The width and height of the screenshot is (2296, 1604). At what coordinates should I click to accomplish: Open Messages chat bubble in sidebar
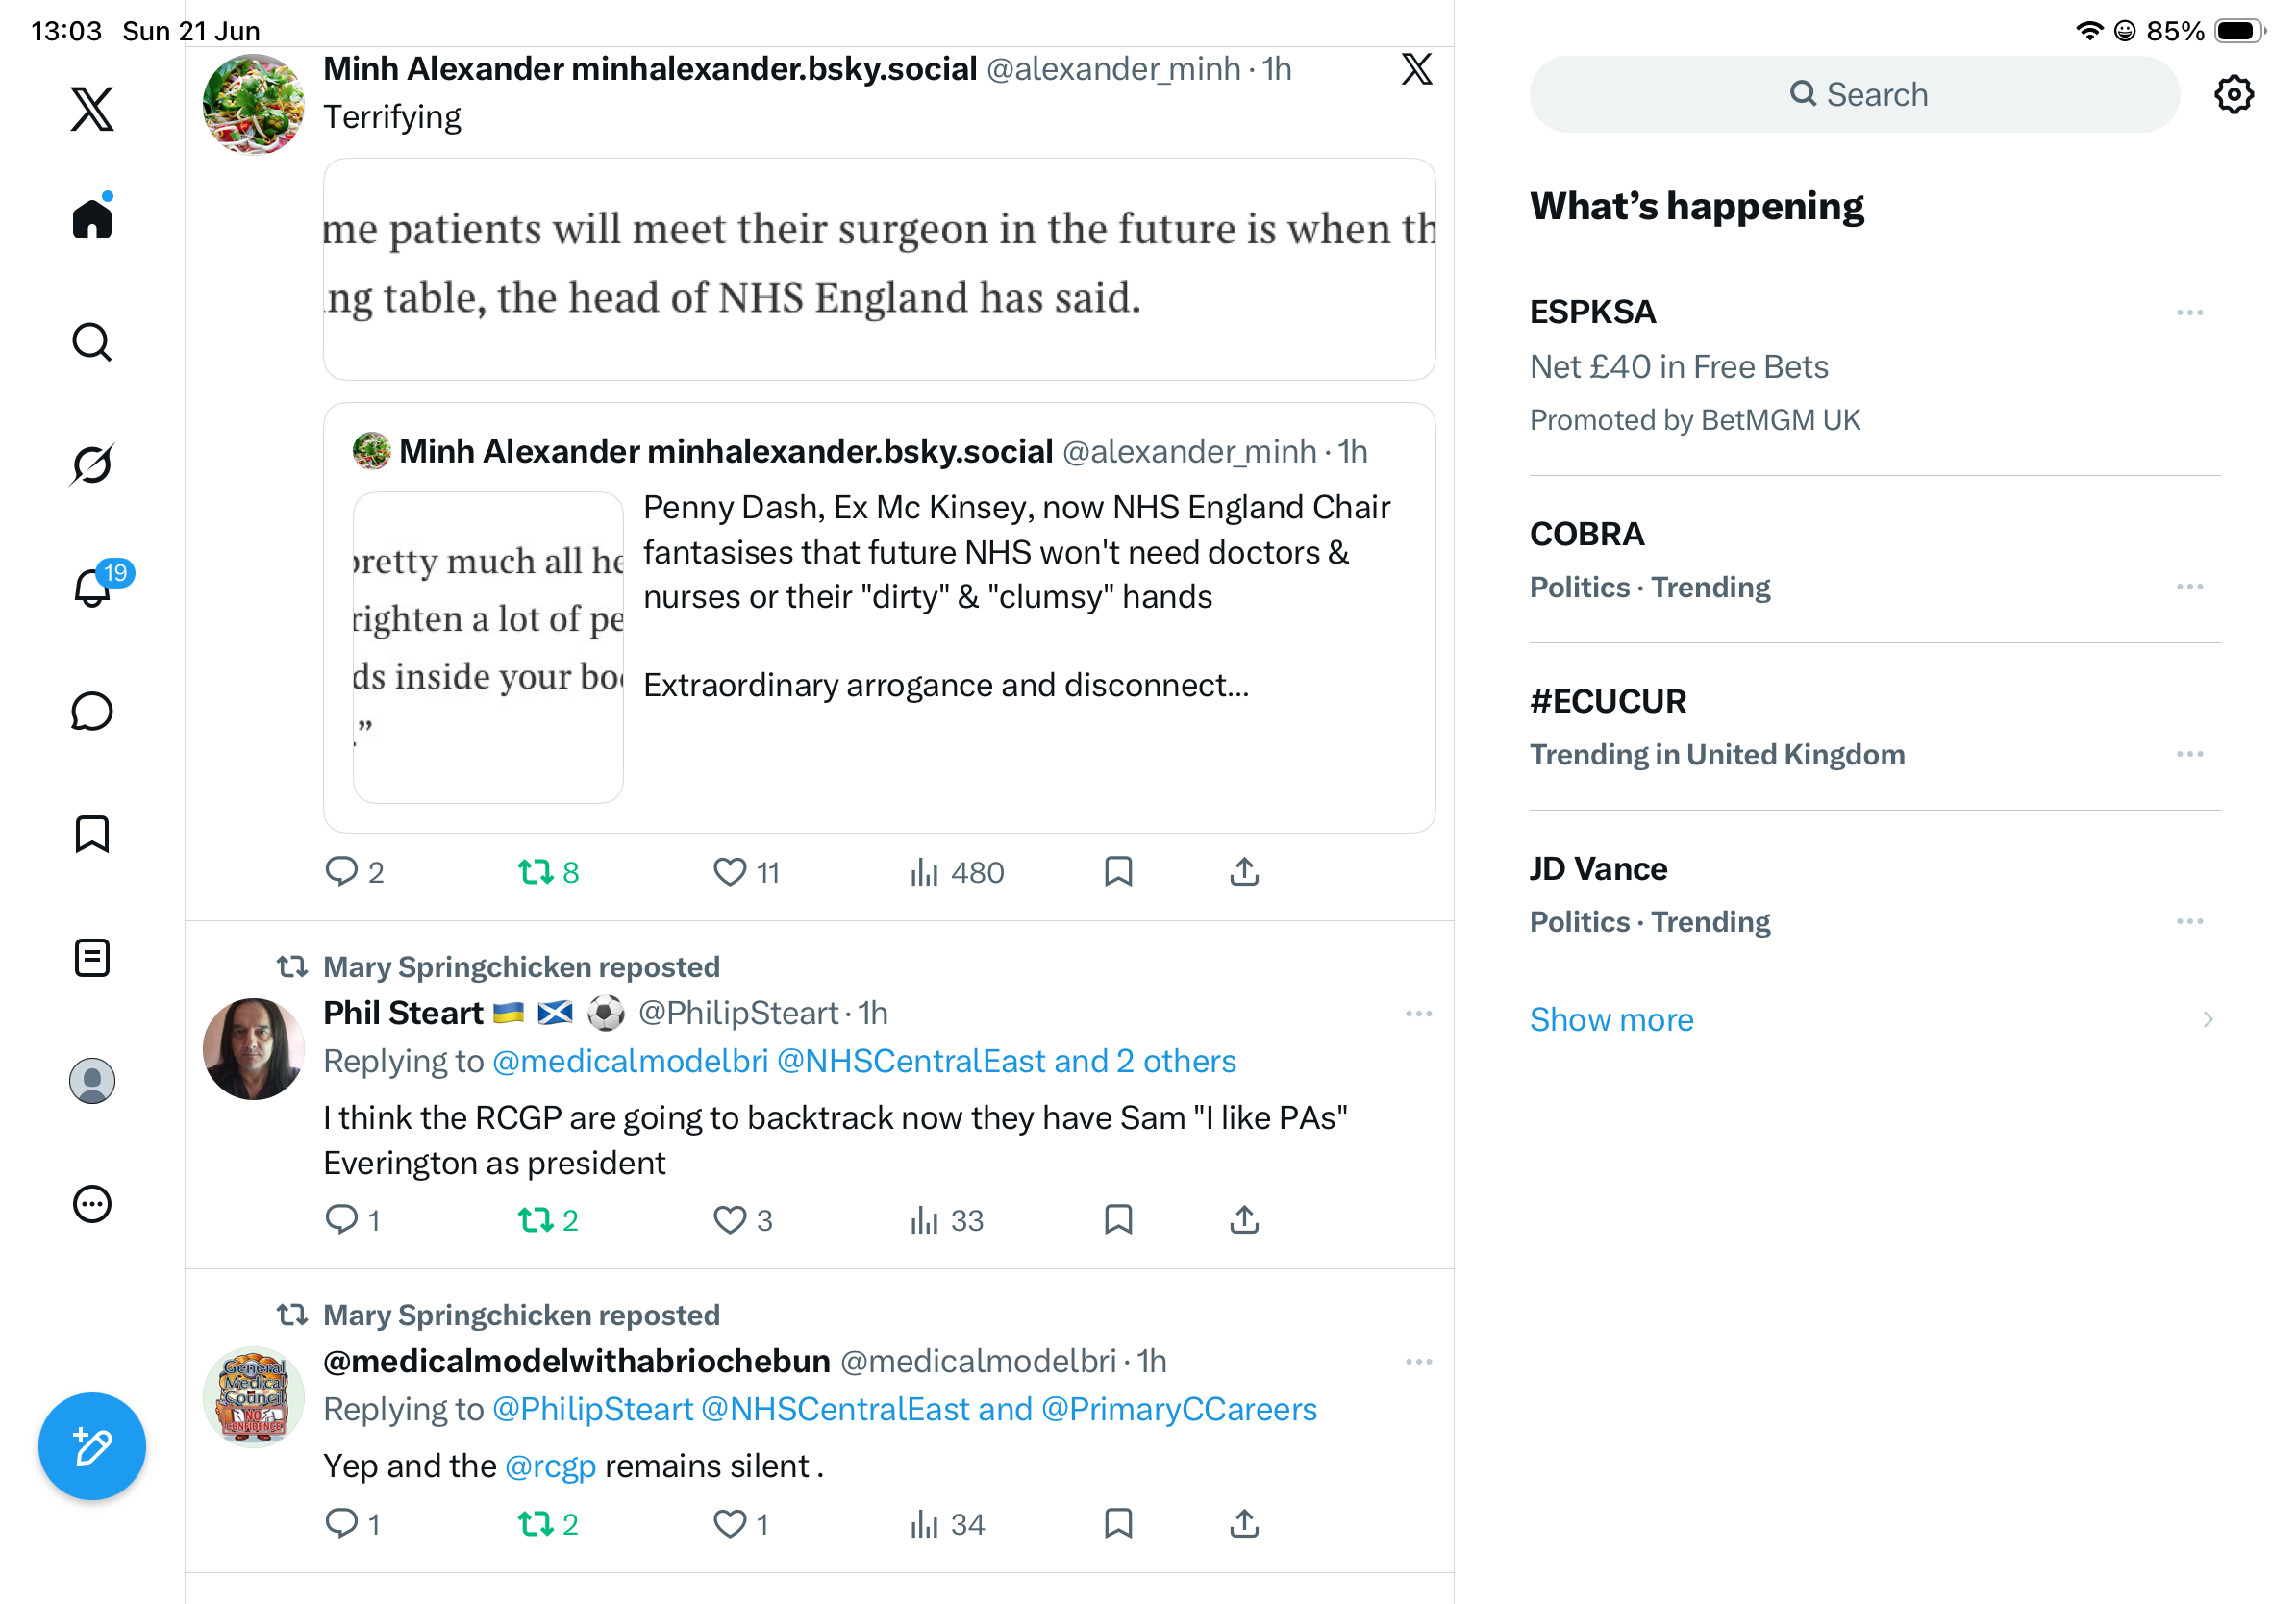(92, 711)
